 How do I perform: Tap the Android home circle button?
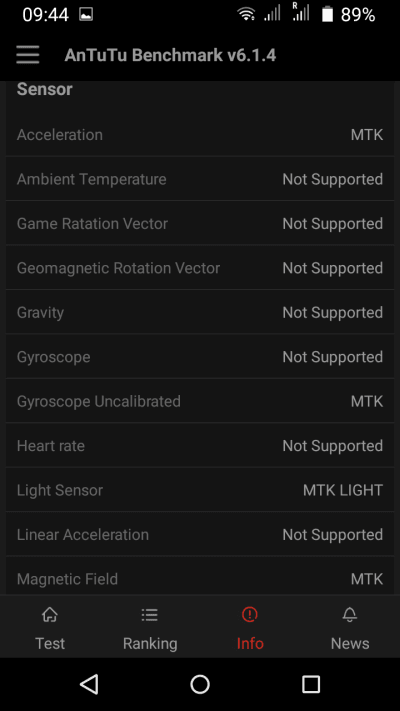point(200,684)
